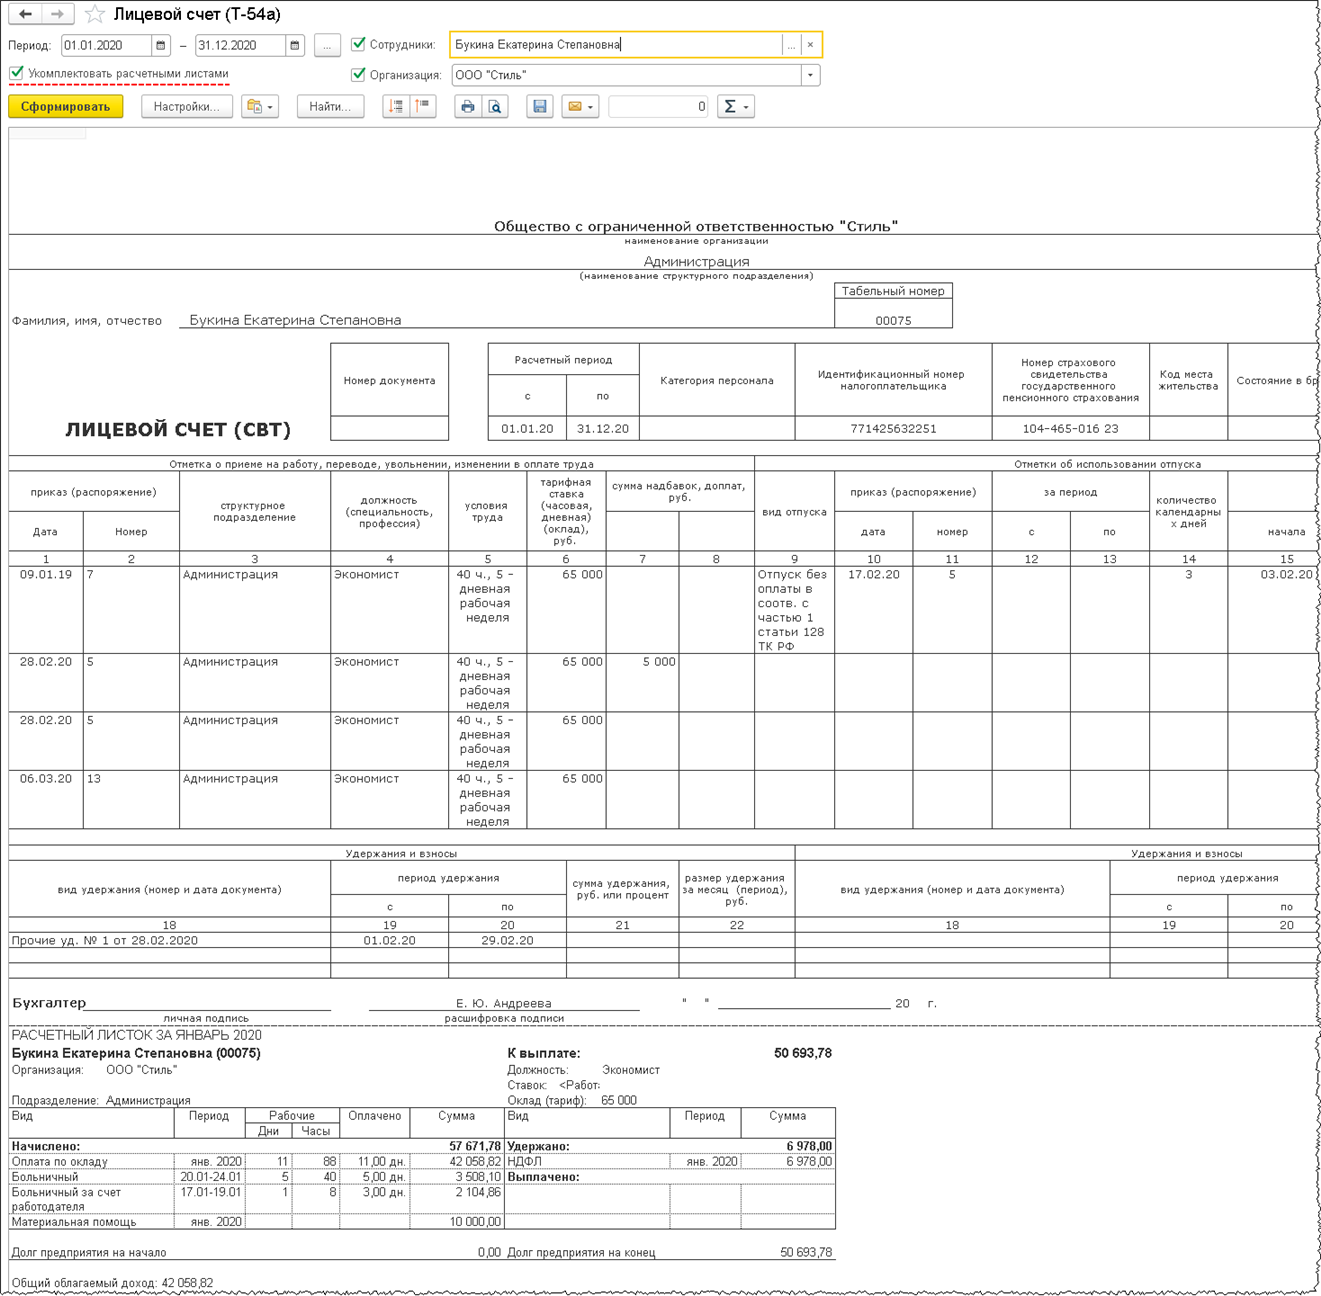Open the Настройки settings
This screenshot has height=1296, width=1321.
[187, 107]
